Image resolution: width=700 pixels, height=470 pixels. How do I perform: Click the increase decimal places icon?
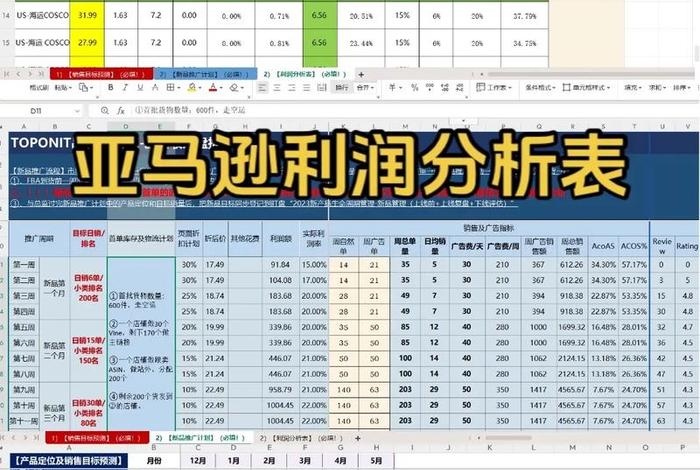tap(445, 87)
